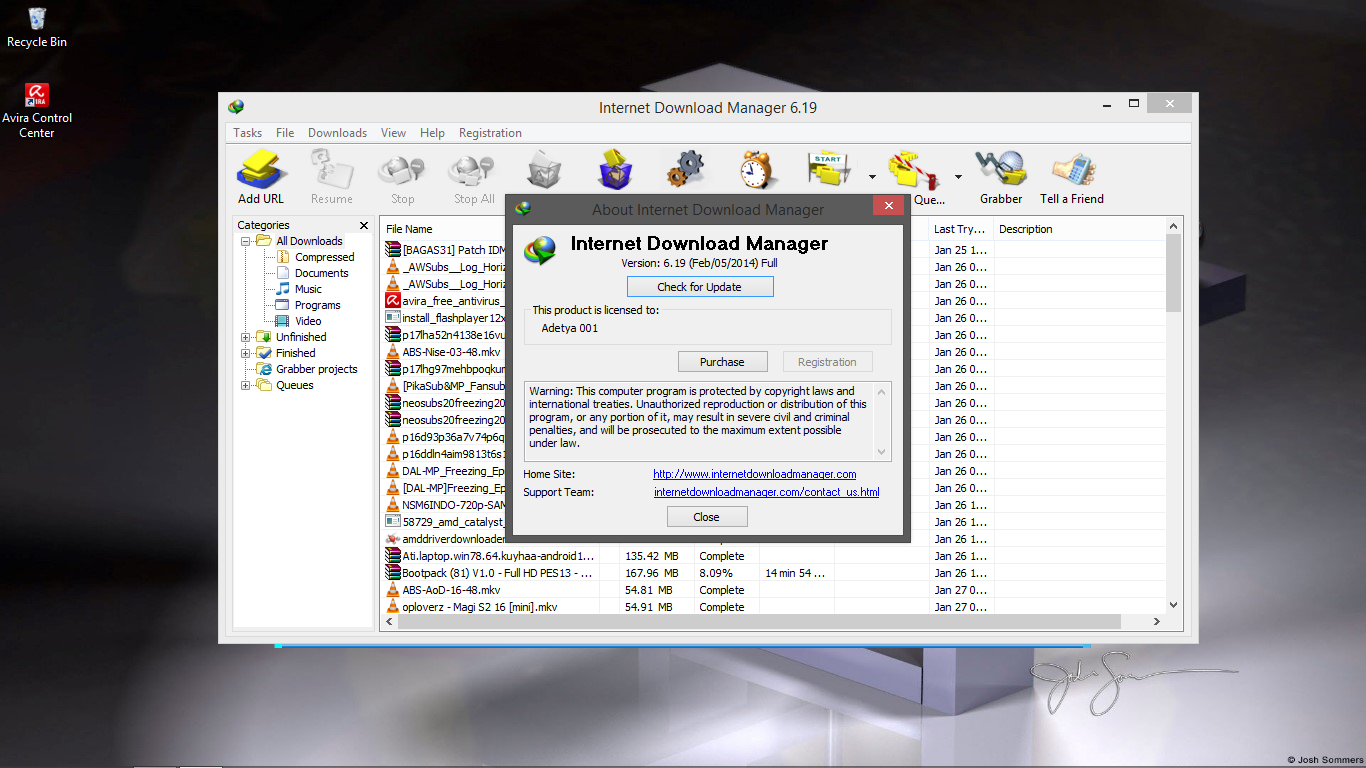Select the Avira Control Center desktop icon
The height and width of the screenshot is (768, 1366).
(37, 110)
